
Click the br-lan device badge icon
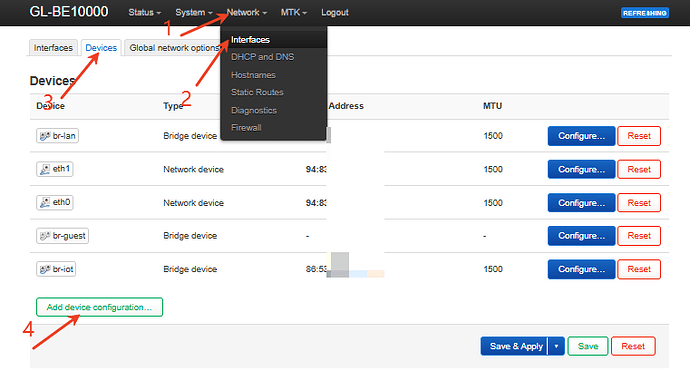pyautogui.click(x=44, y=136)
